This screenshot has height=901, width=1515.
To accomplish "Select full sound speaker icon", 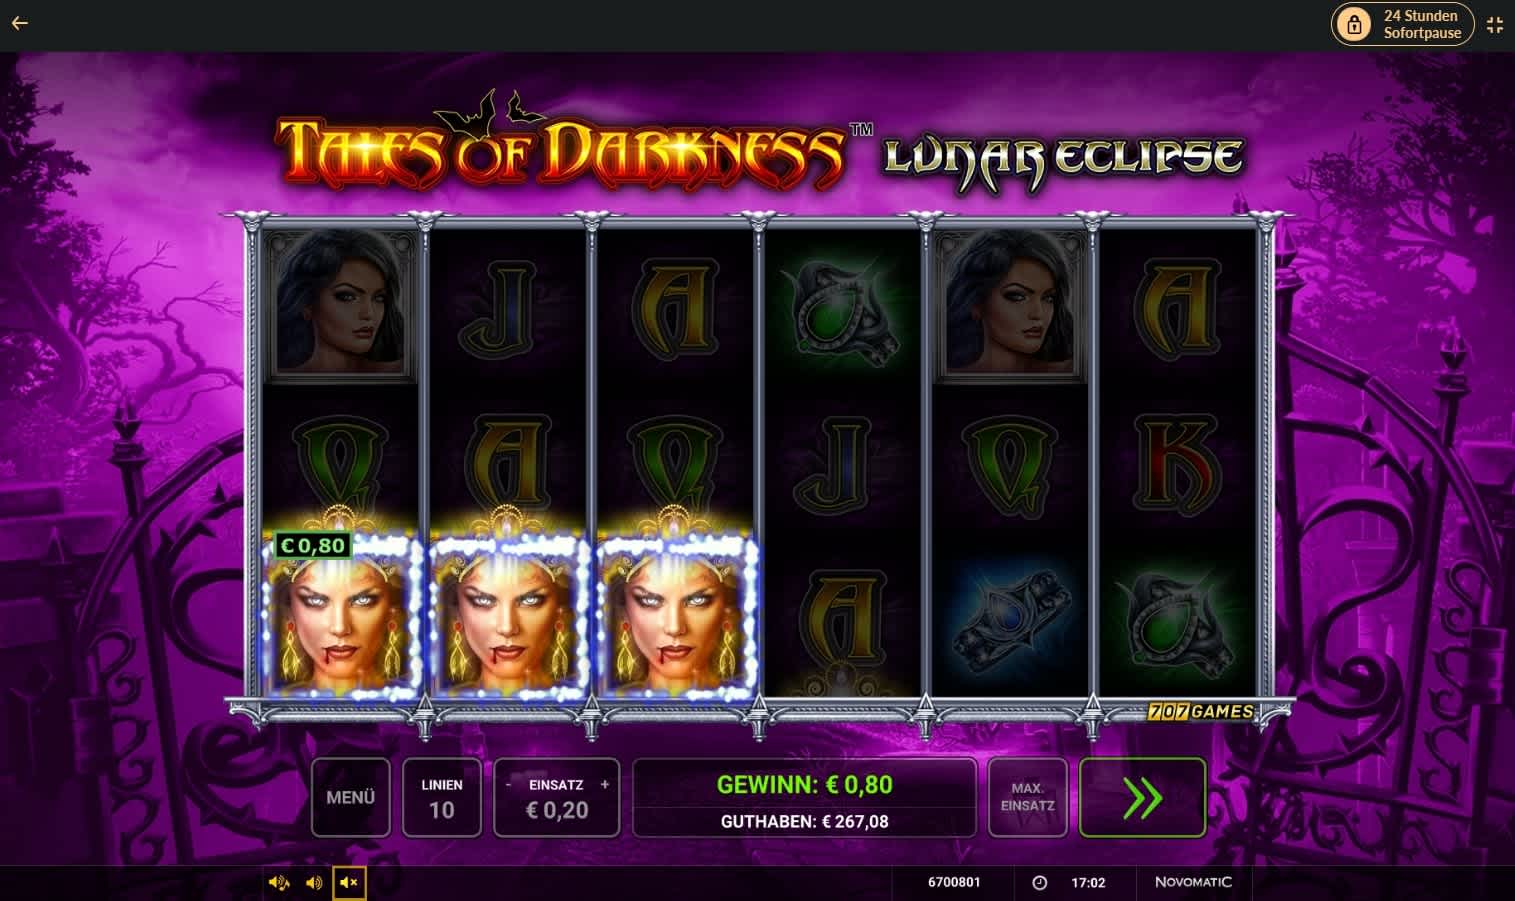I will pyautogui.click(x=279, y=883).
